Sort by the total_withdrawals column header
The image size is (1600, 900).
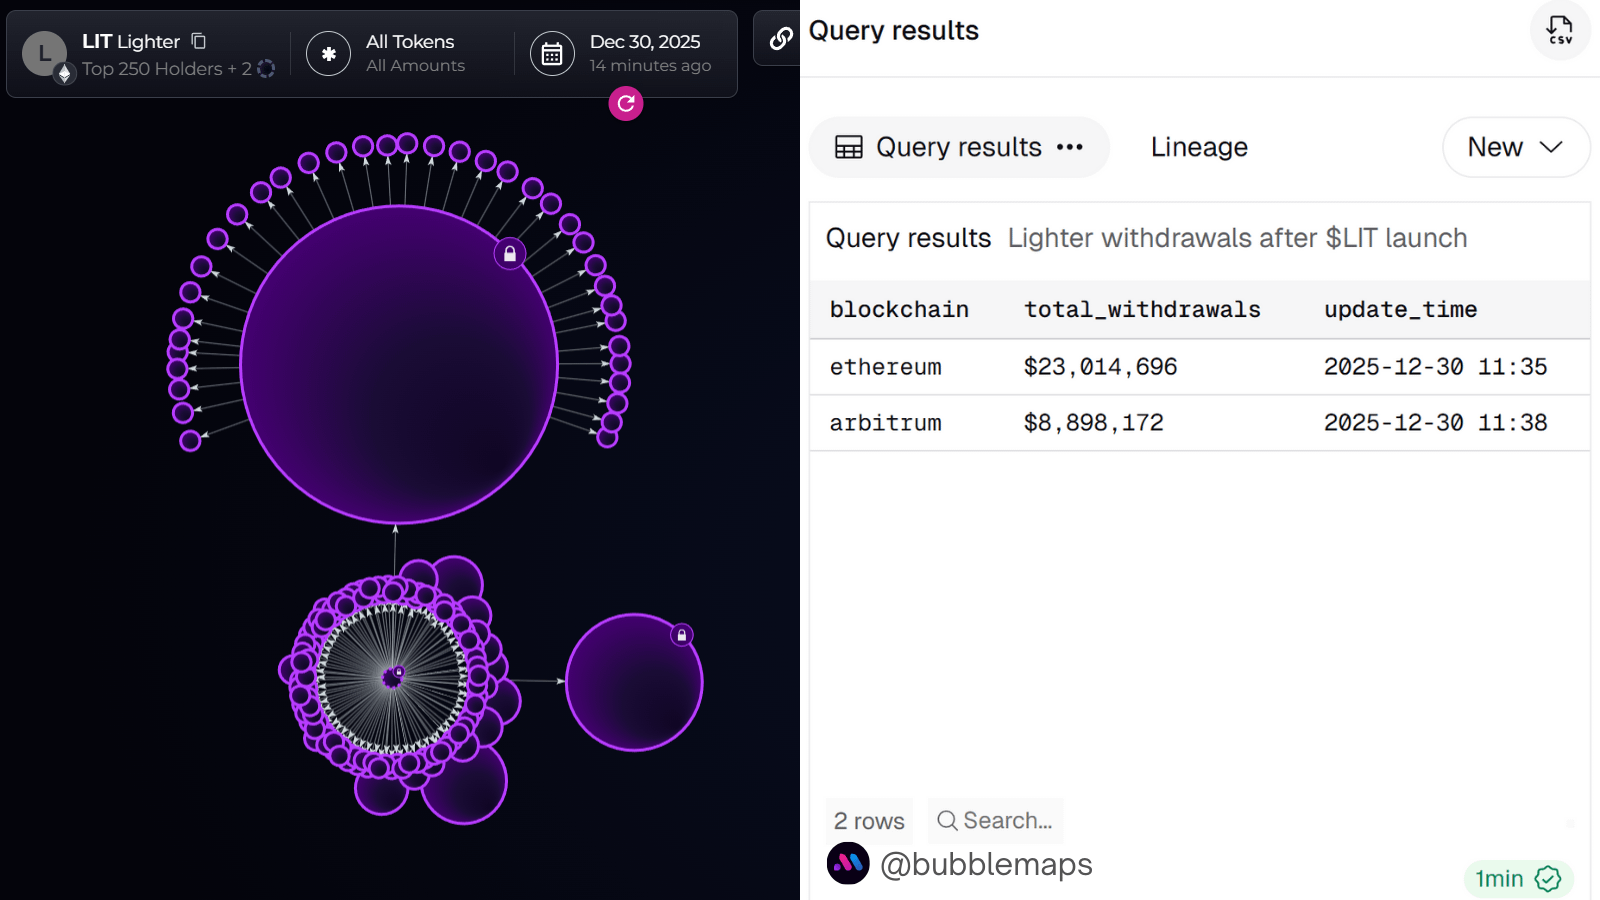pyautogui.click(x=1142, y=310)
